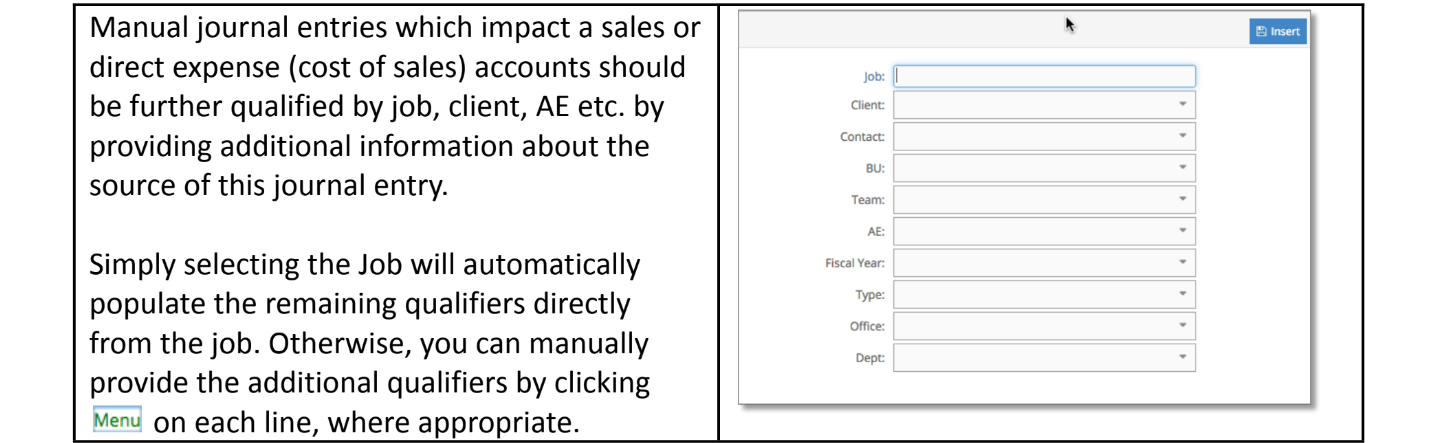Expand the Contact dropdown arrow

click(x=1182, y=136)
